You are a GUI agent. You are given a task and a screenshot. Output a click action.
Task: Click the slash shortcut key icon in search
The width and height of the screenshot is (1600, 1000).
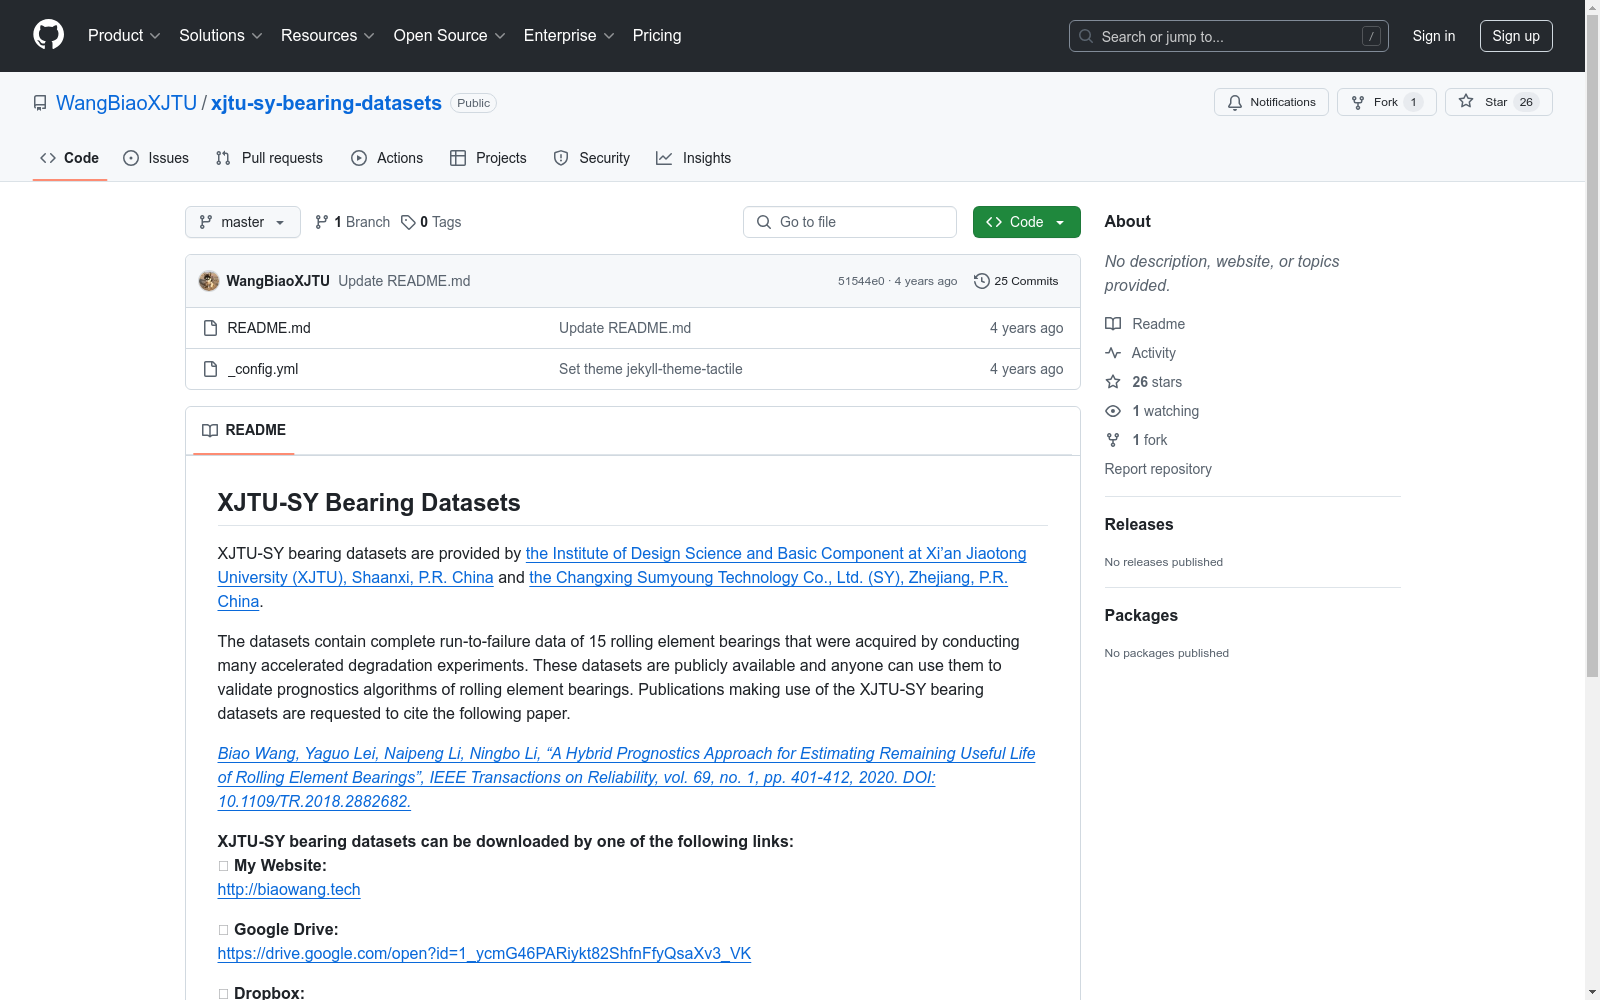[1371, 36]
